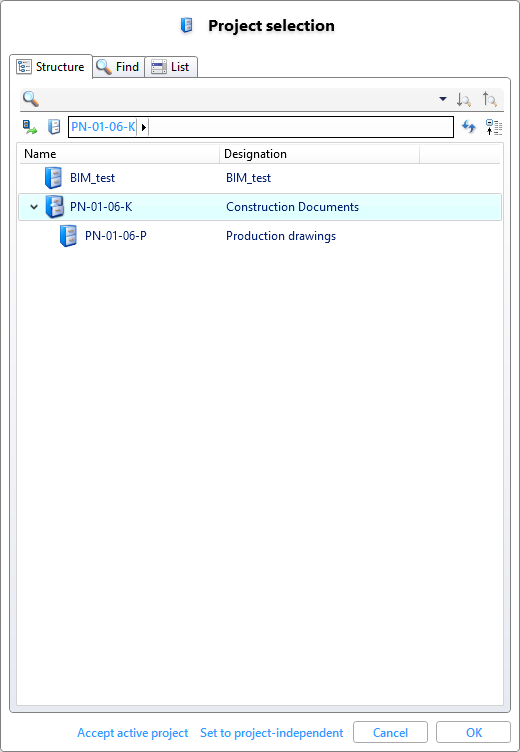Select the PN-01-06-K project name
The width and height of the screenshot is (520, 752).
click(x=101, y=207)
